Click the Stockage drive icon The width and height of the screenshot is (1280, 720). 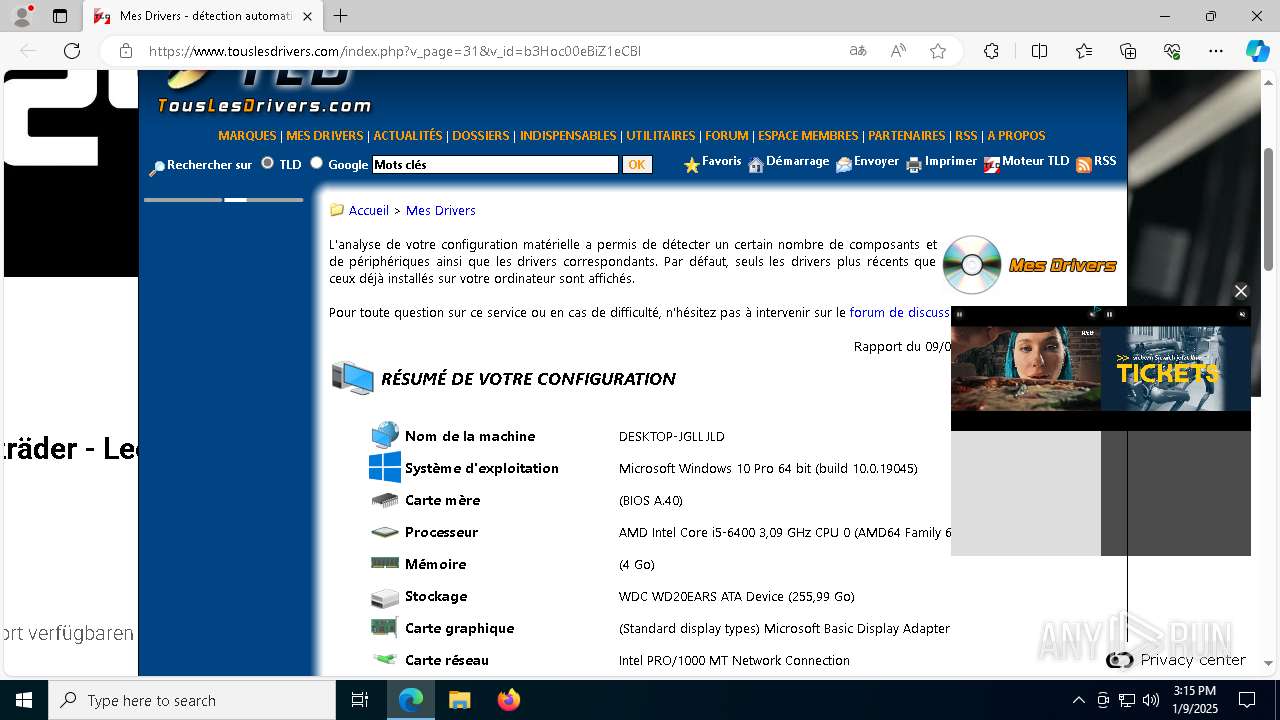pyautogui.click(x=385, y=597)
